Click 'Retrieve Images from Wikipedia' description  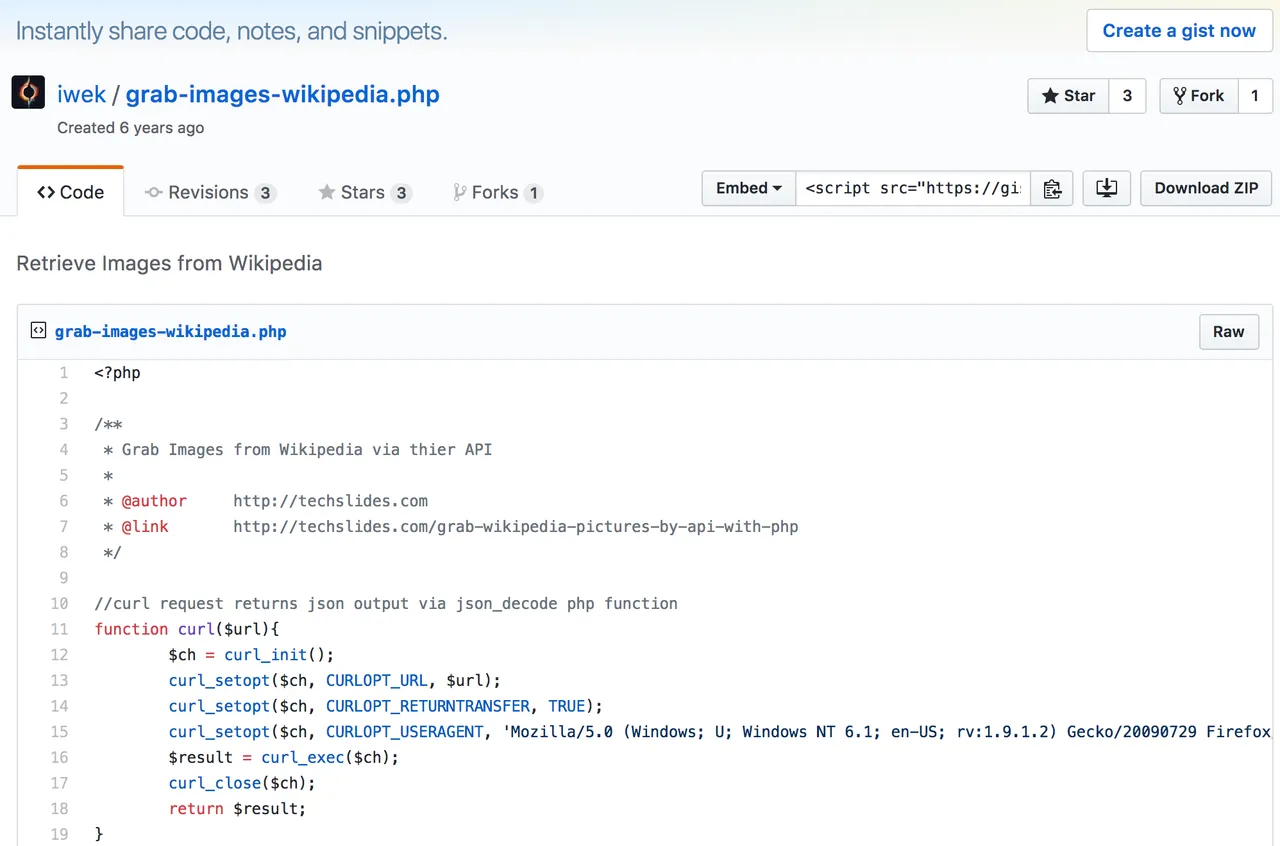169,264
